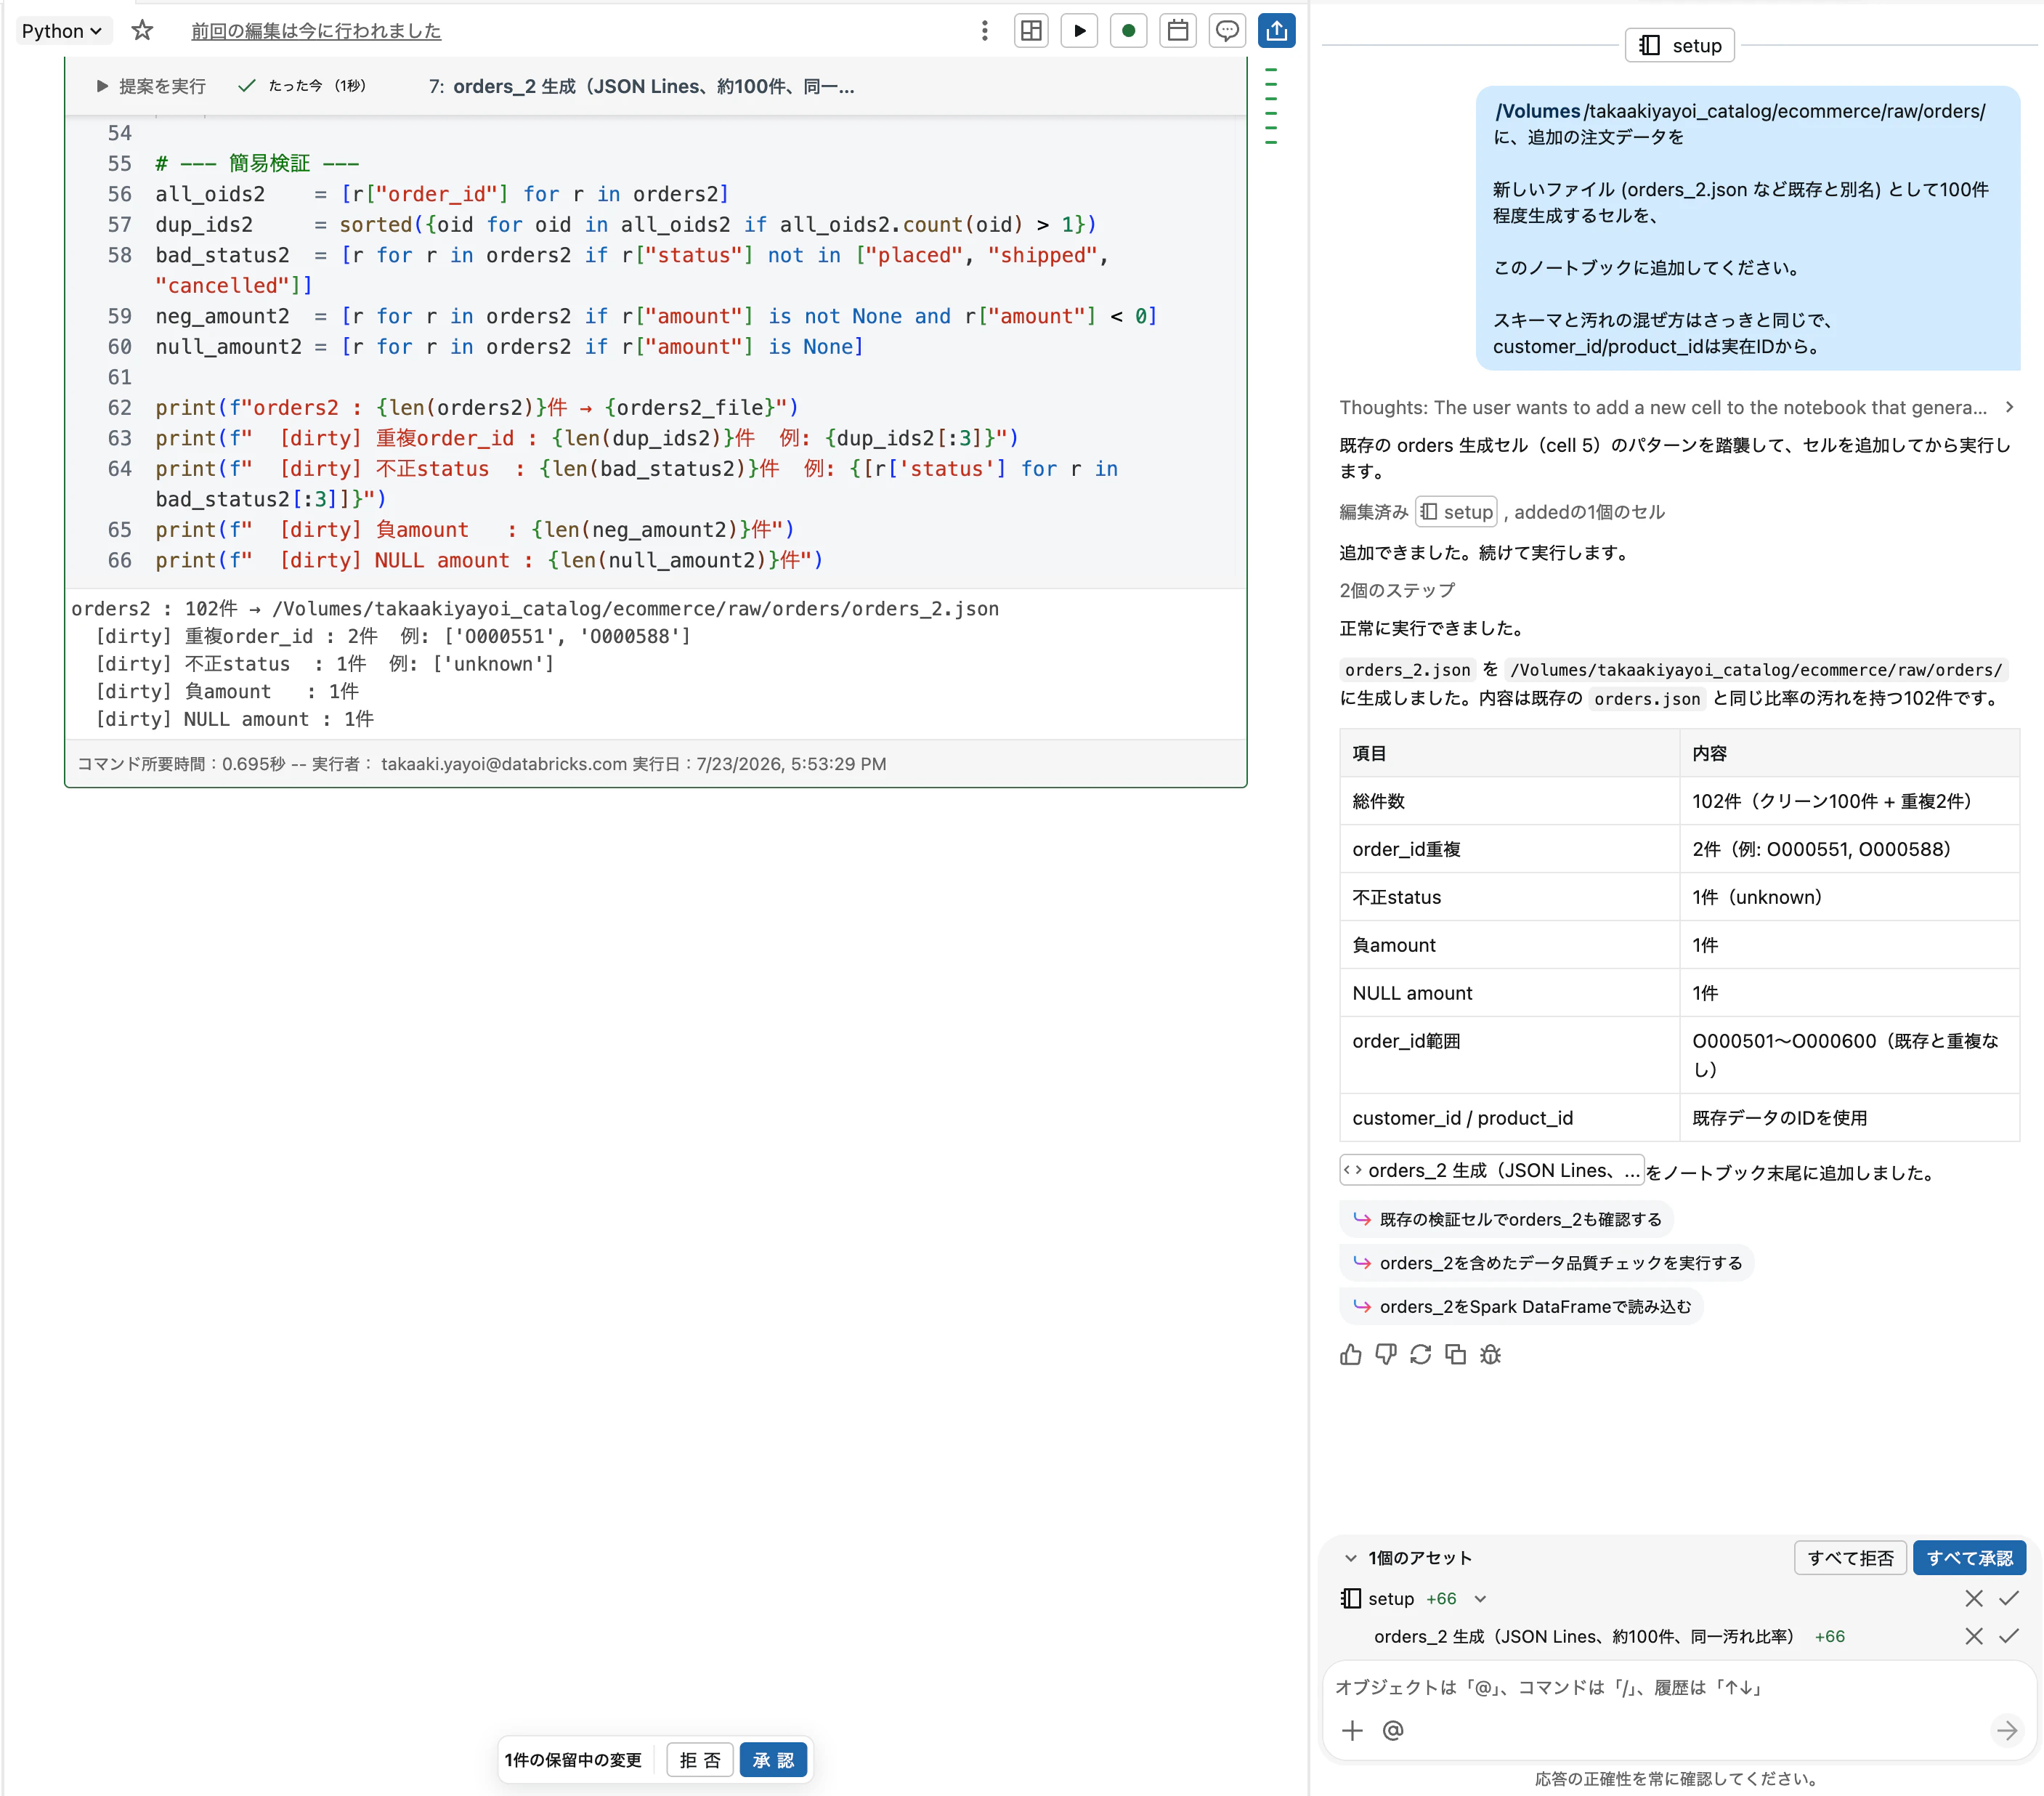
Task: Click the user message bubble text /Volumes path
Action: [1740, 111]
